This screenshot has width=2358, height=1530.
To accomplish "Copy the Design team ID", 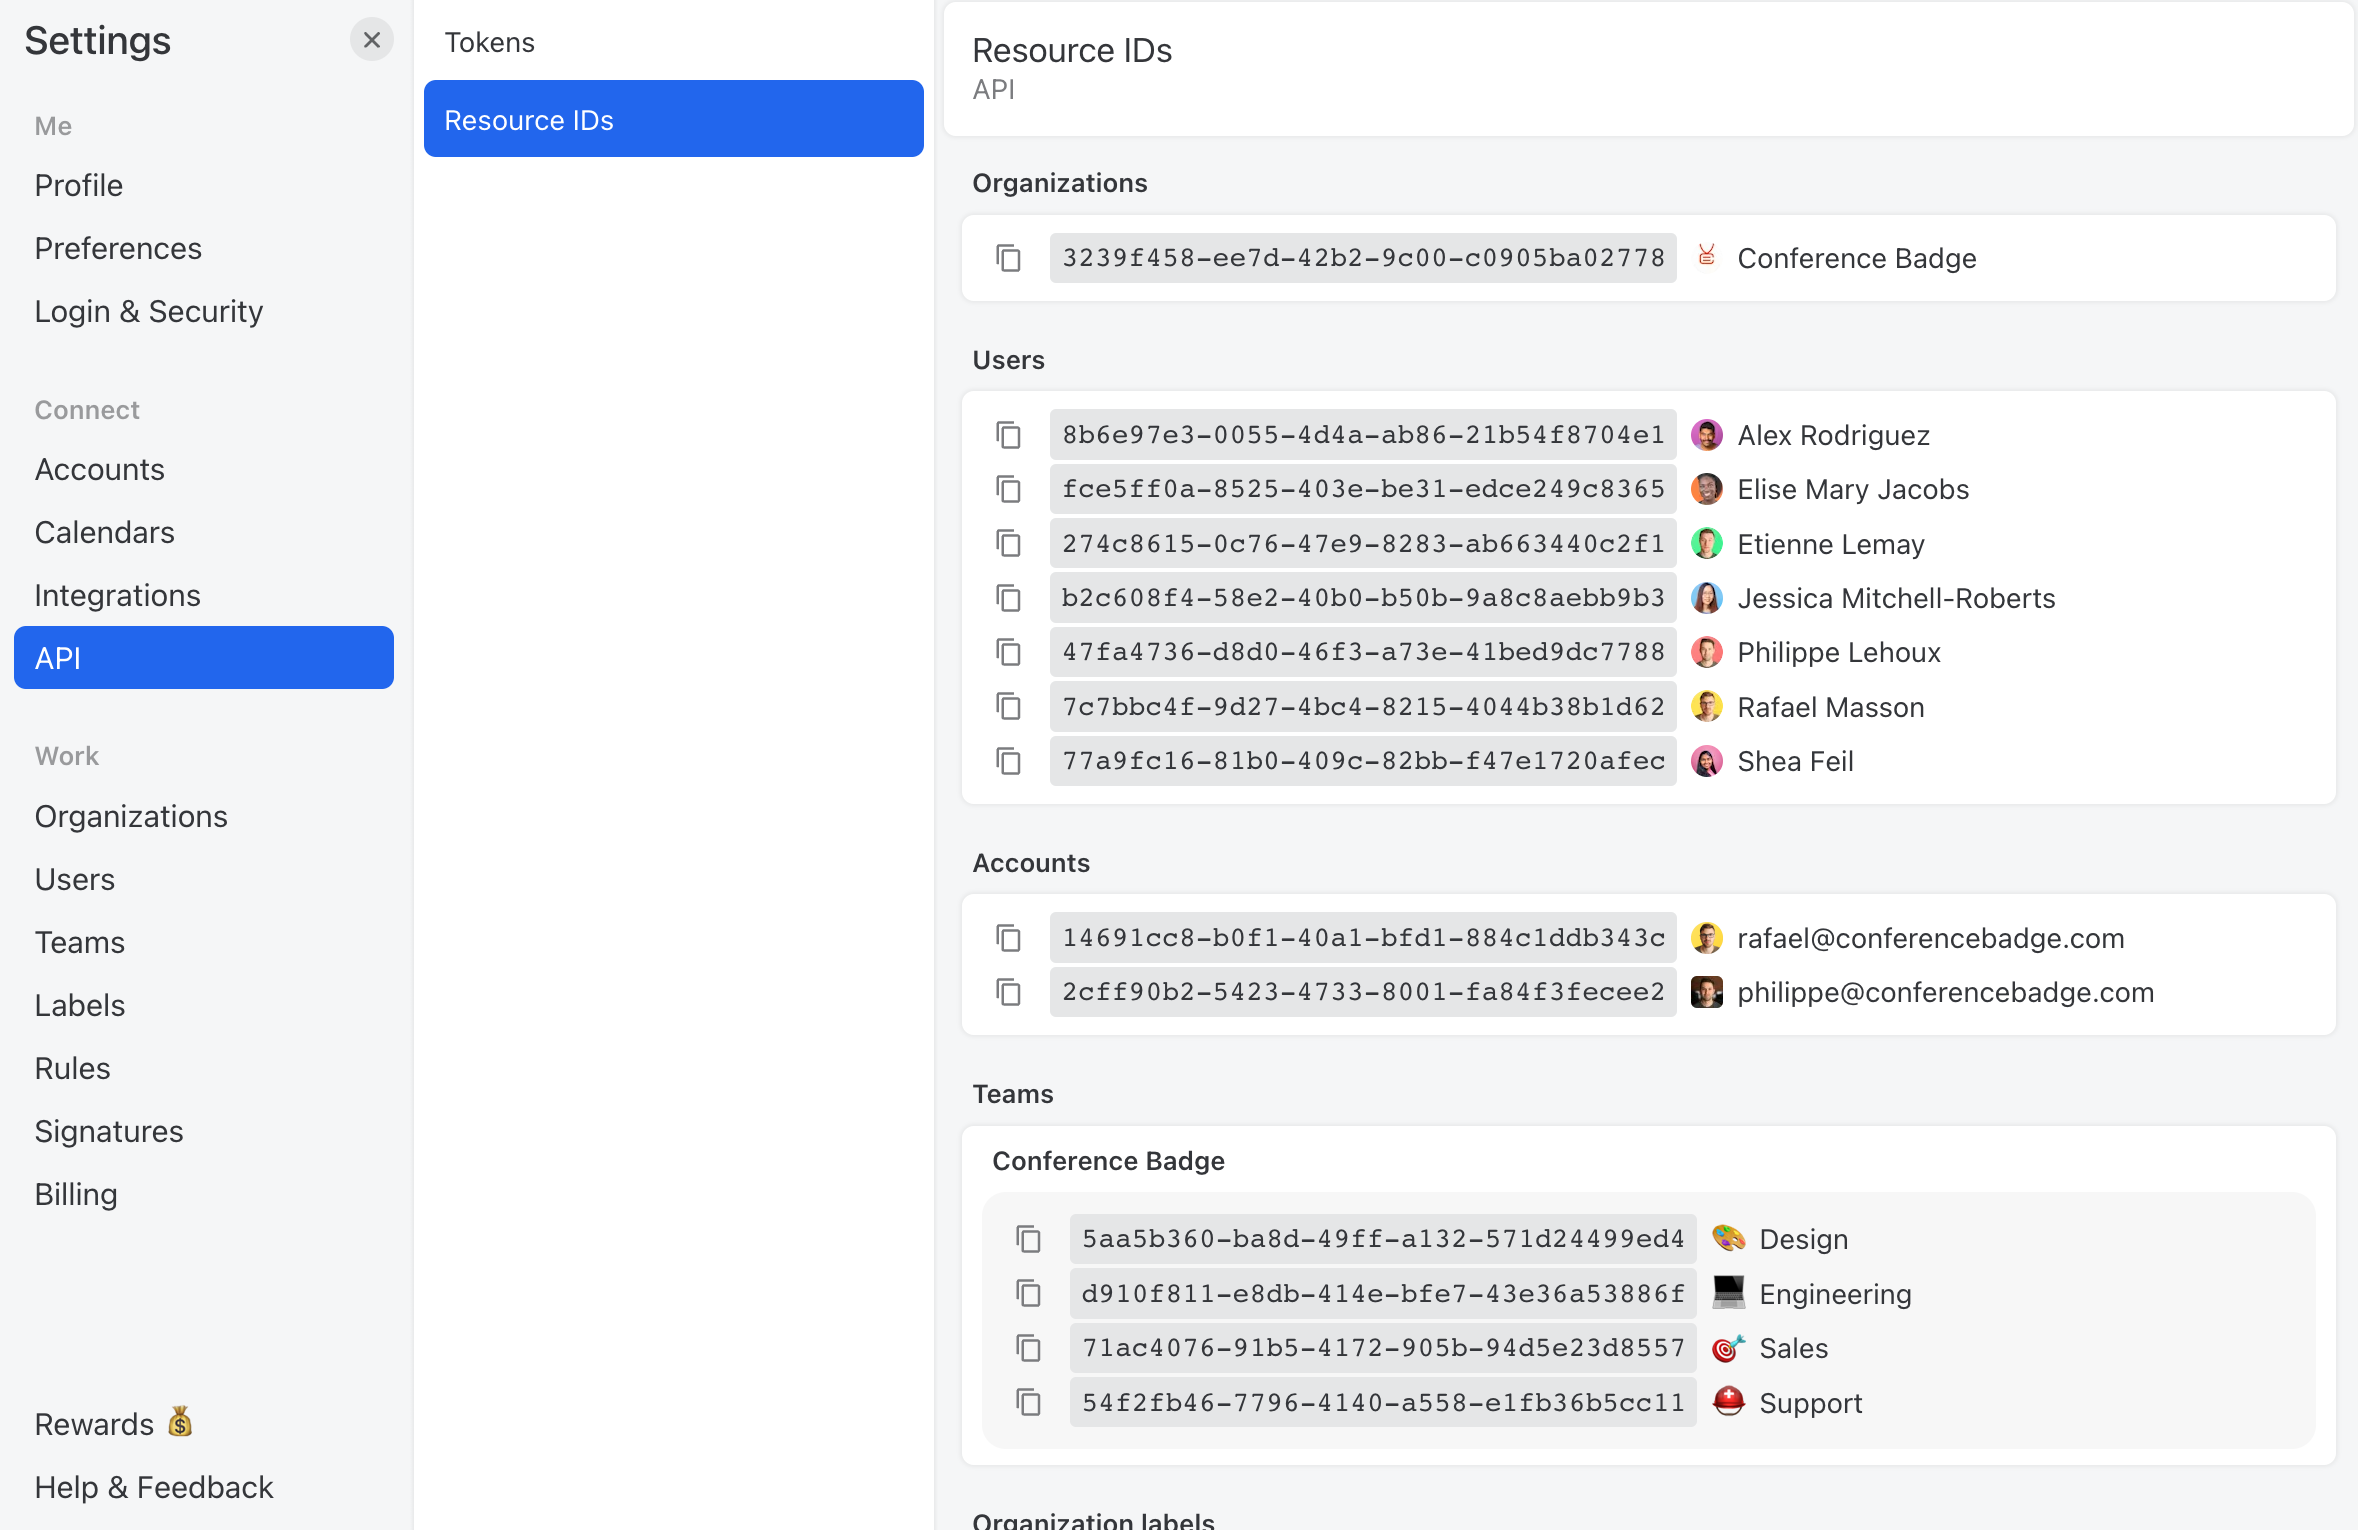I will coord(1028,1238).
